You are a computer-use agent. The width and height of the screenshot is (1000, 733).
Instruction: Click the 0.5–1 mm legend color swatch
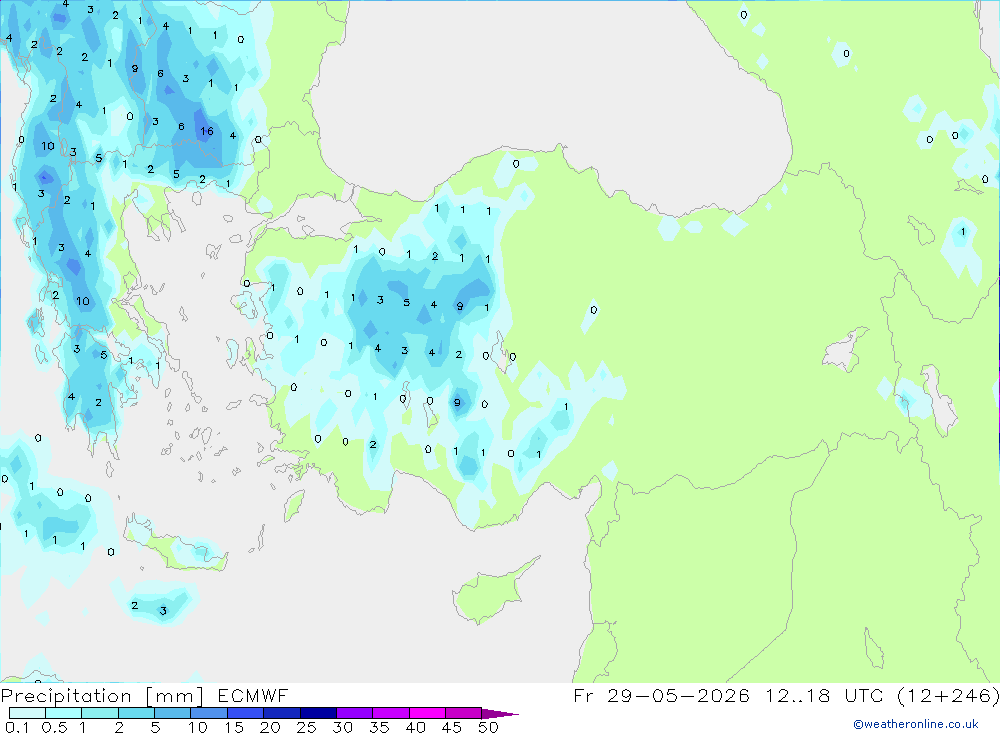(64, 713)
